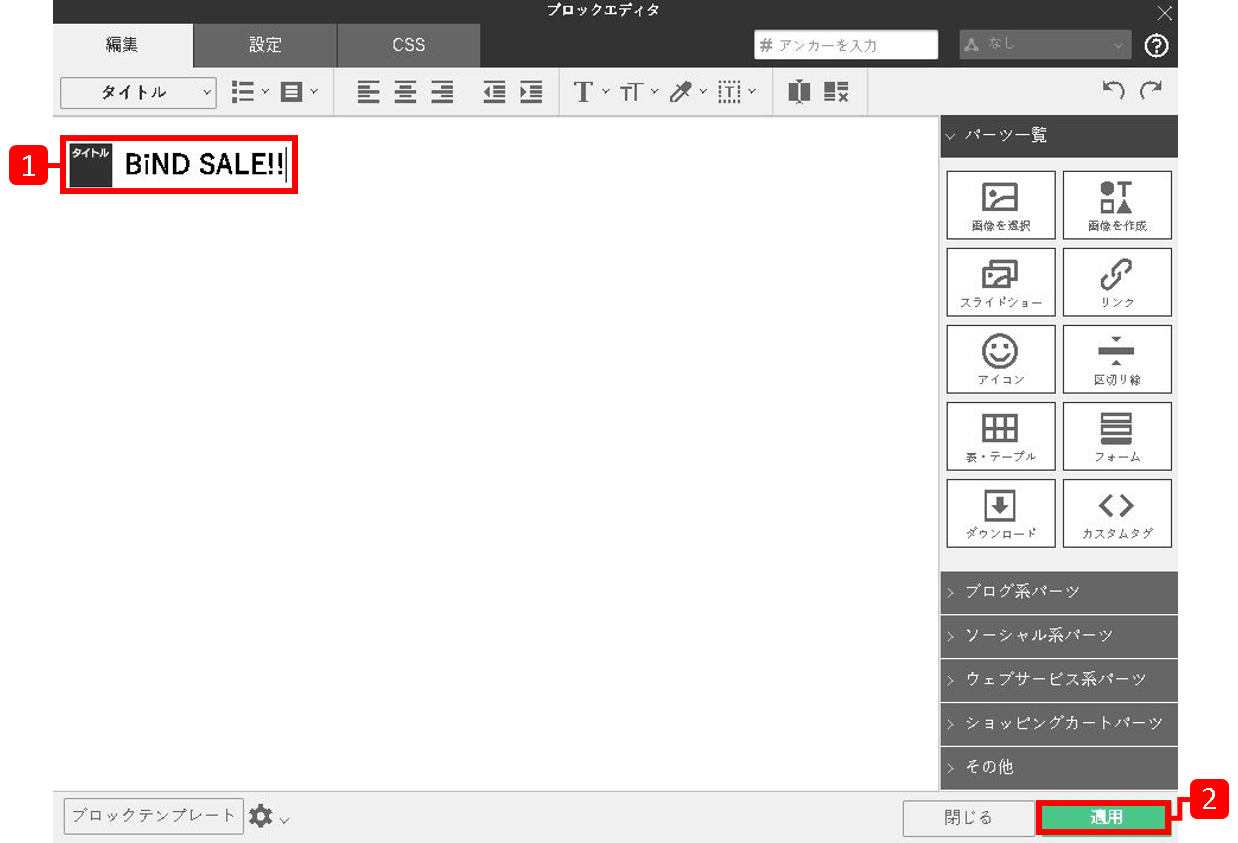Click the 適用 button

1105,817
